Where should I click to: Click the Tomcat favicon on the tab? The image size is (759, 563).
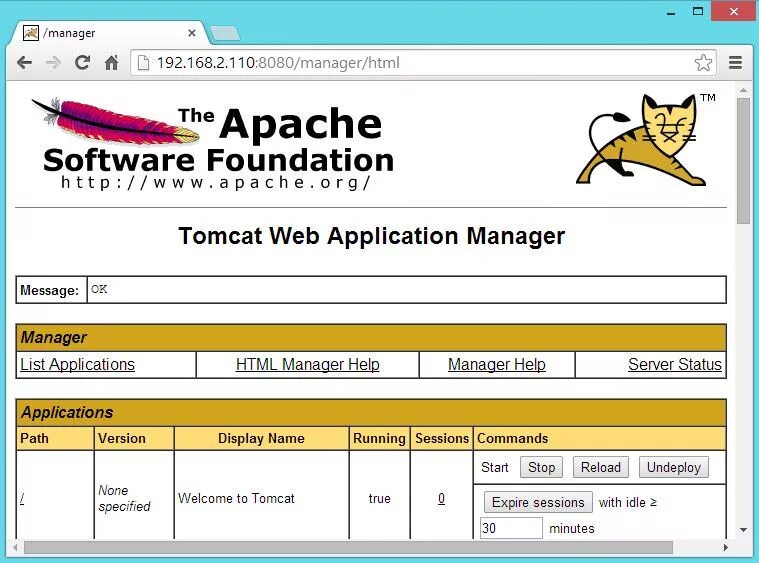pos(31,33)
